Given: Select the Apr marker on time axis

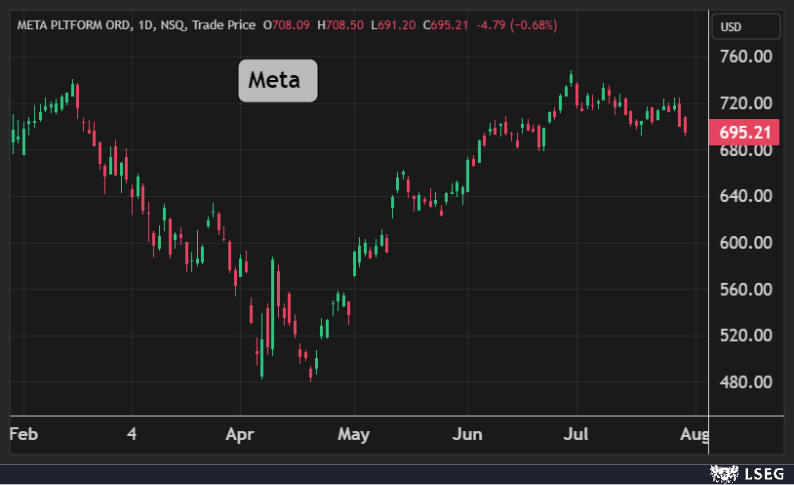Looking at the screenshot, I should (240, 435).
